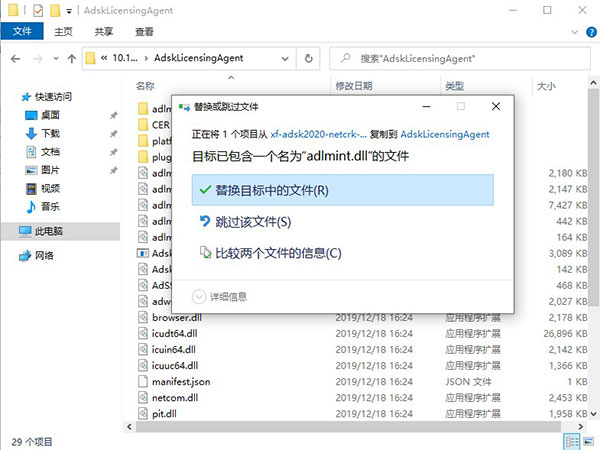
Task: Open 下载 in quick access sidebar
Action: (50, 133)
